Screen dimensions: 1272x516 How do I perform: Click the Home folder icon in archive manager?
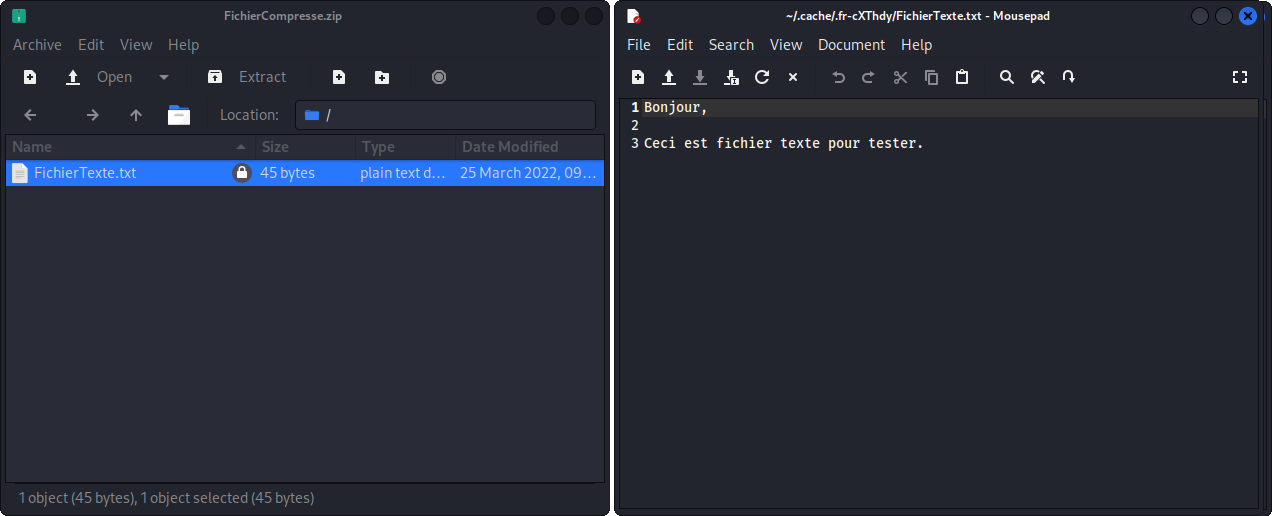coord(179,115)
